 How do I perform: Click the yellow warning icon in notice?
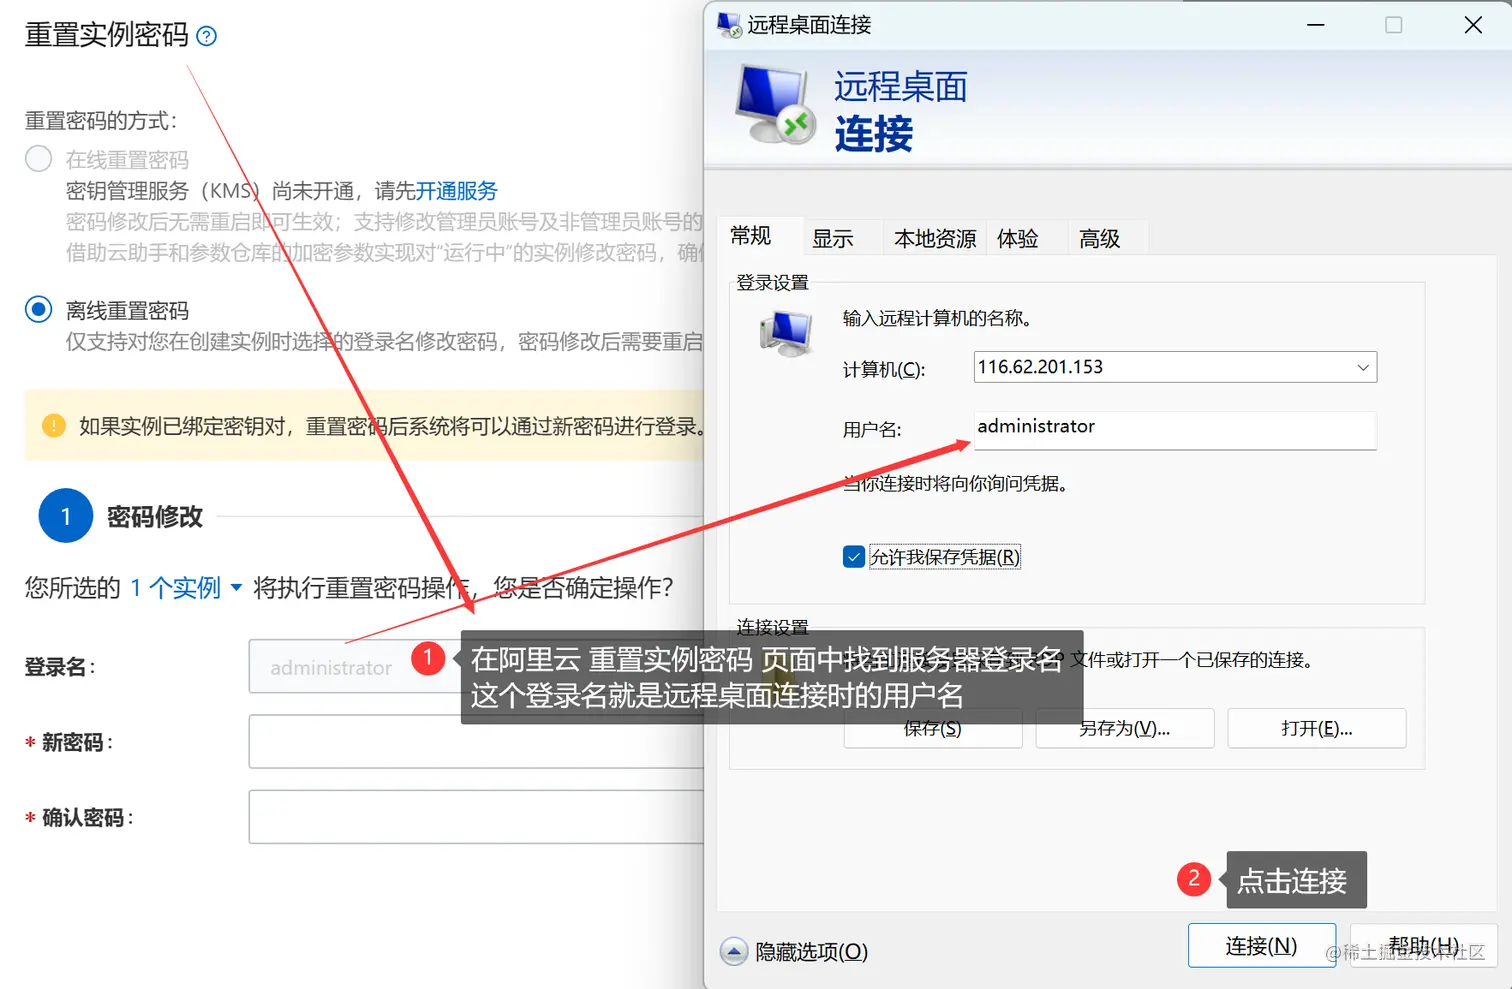(x=53, y=426)
